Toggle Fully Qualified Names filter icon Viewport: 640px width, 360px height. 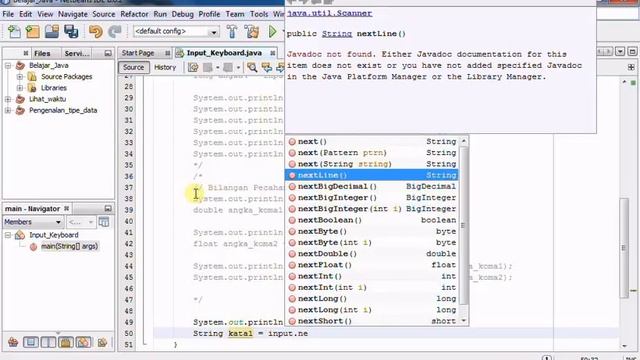[102, 342]
